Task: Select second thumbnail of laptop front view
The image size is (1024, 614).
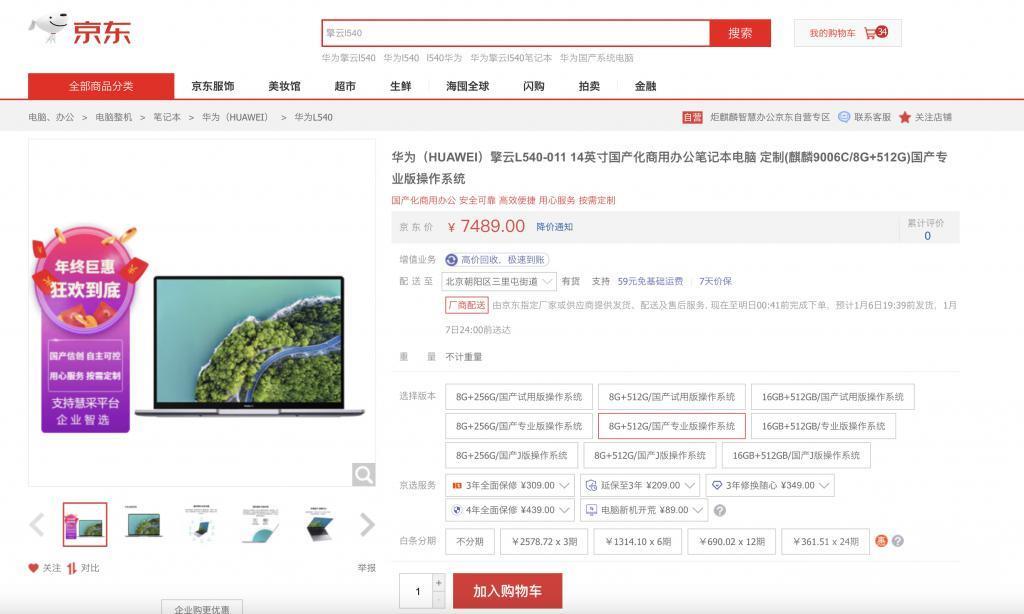Action: (x=144, y=525)
